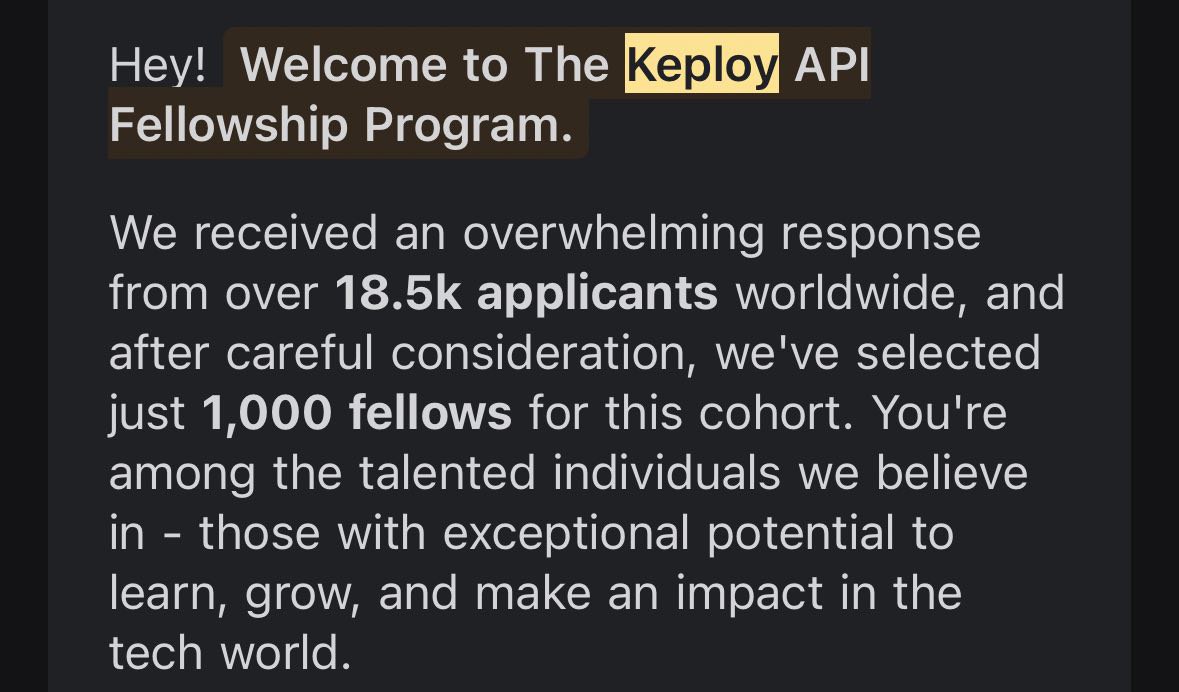This screenshot has width=1179, height=692.
Task: Click the word "API" in the heading
Action: click(830, 66)
